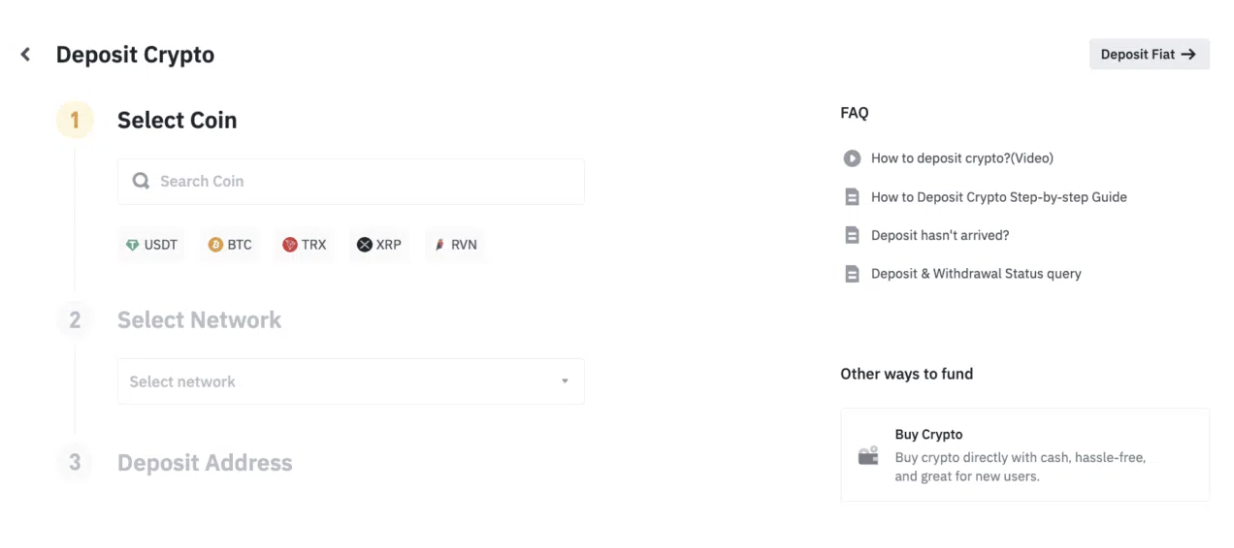The height and width of the screenshot is (548, 1234).
Task: Open Deposit & Withdrawal Status query link
Action: [976, 274]
